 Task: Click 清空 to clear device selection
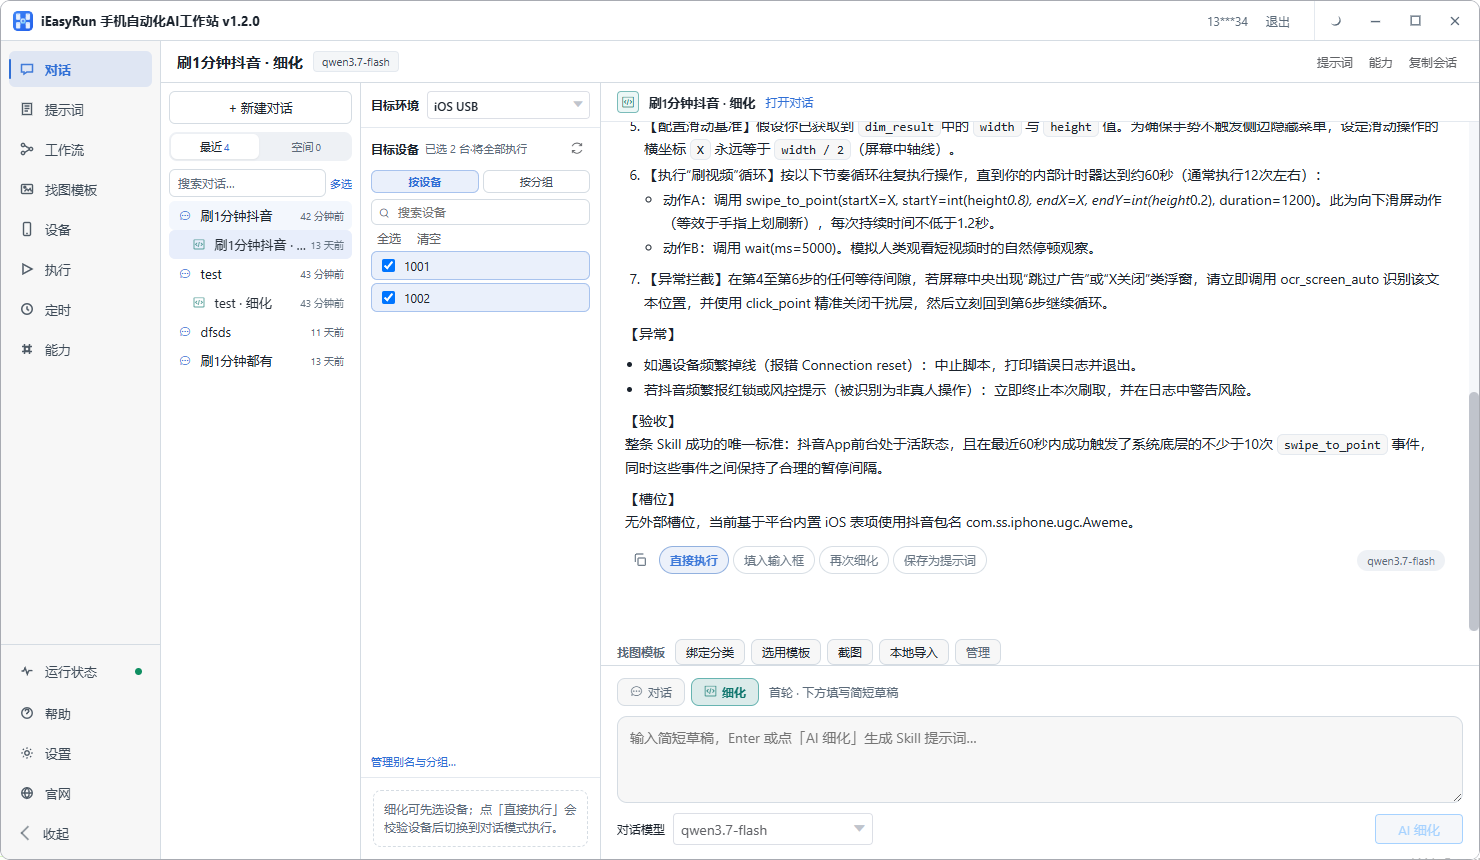pos(429,239)
